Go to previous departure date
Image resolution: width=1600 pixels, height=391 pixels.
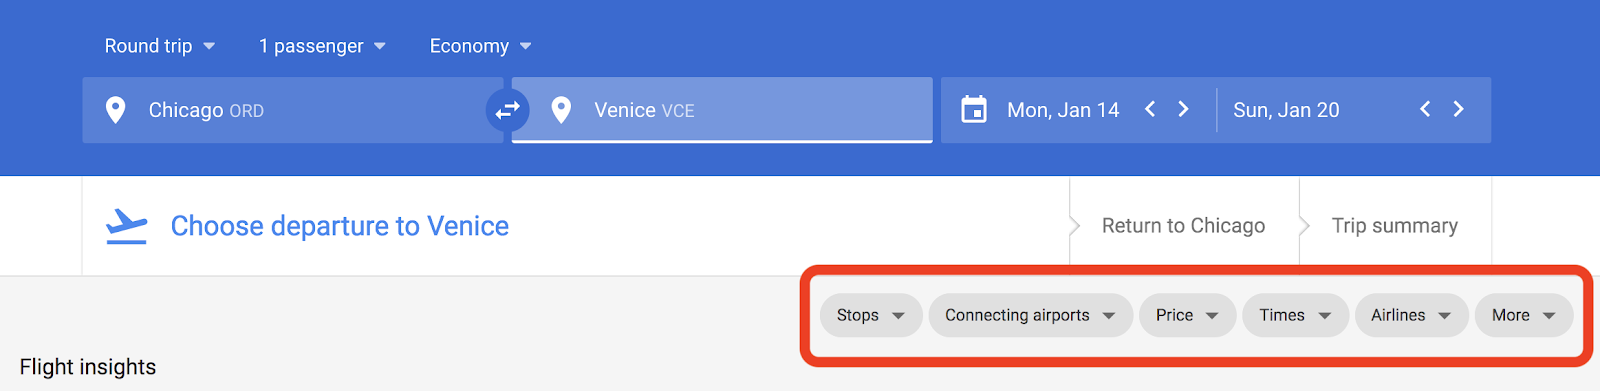click(1150, 109)
